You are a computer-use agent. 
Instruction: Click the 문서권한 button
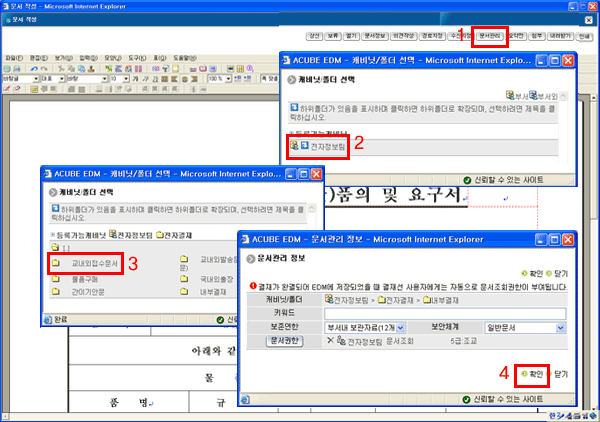tap(284, 341)
